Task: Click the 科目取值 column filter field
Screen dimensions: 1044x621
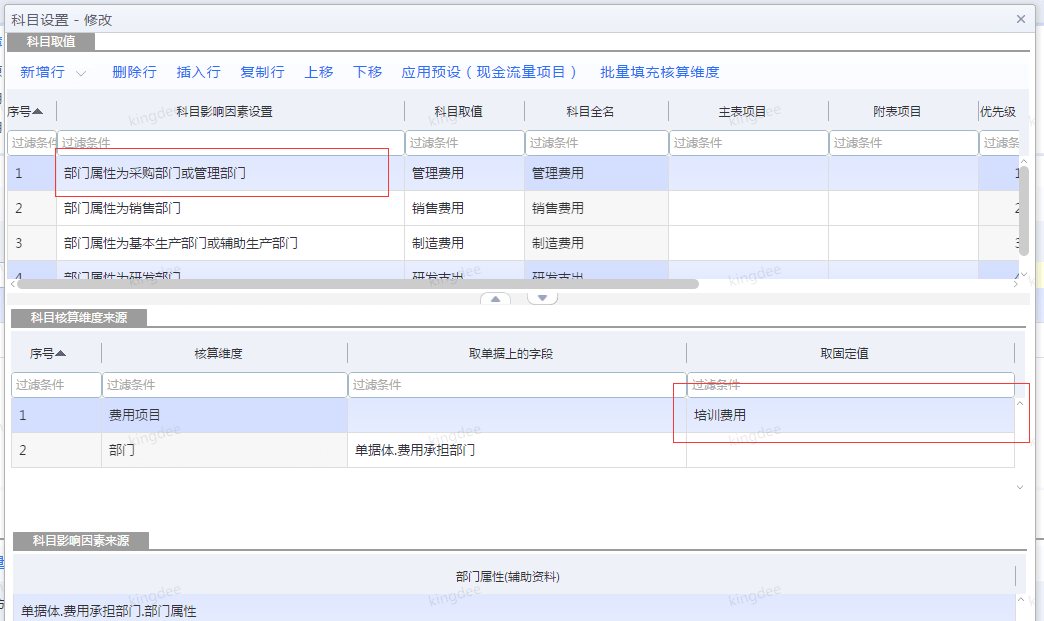Action: coord(464,143)
